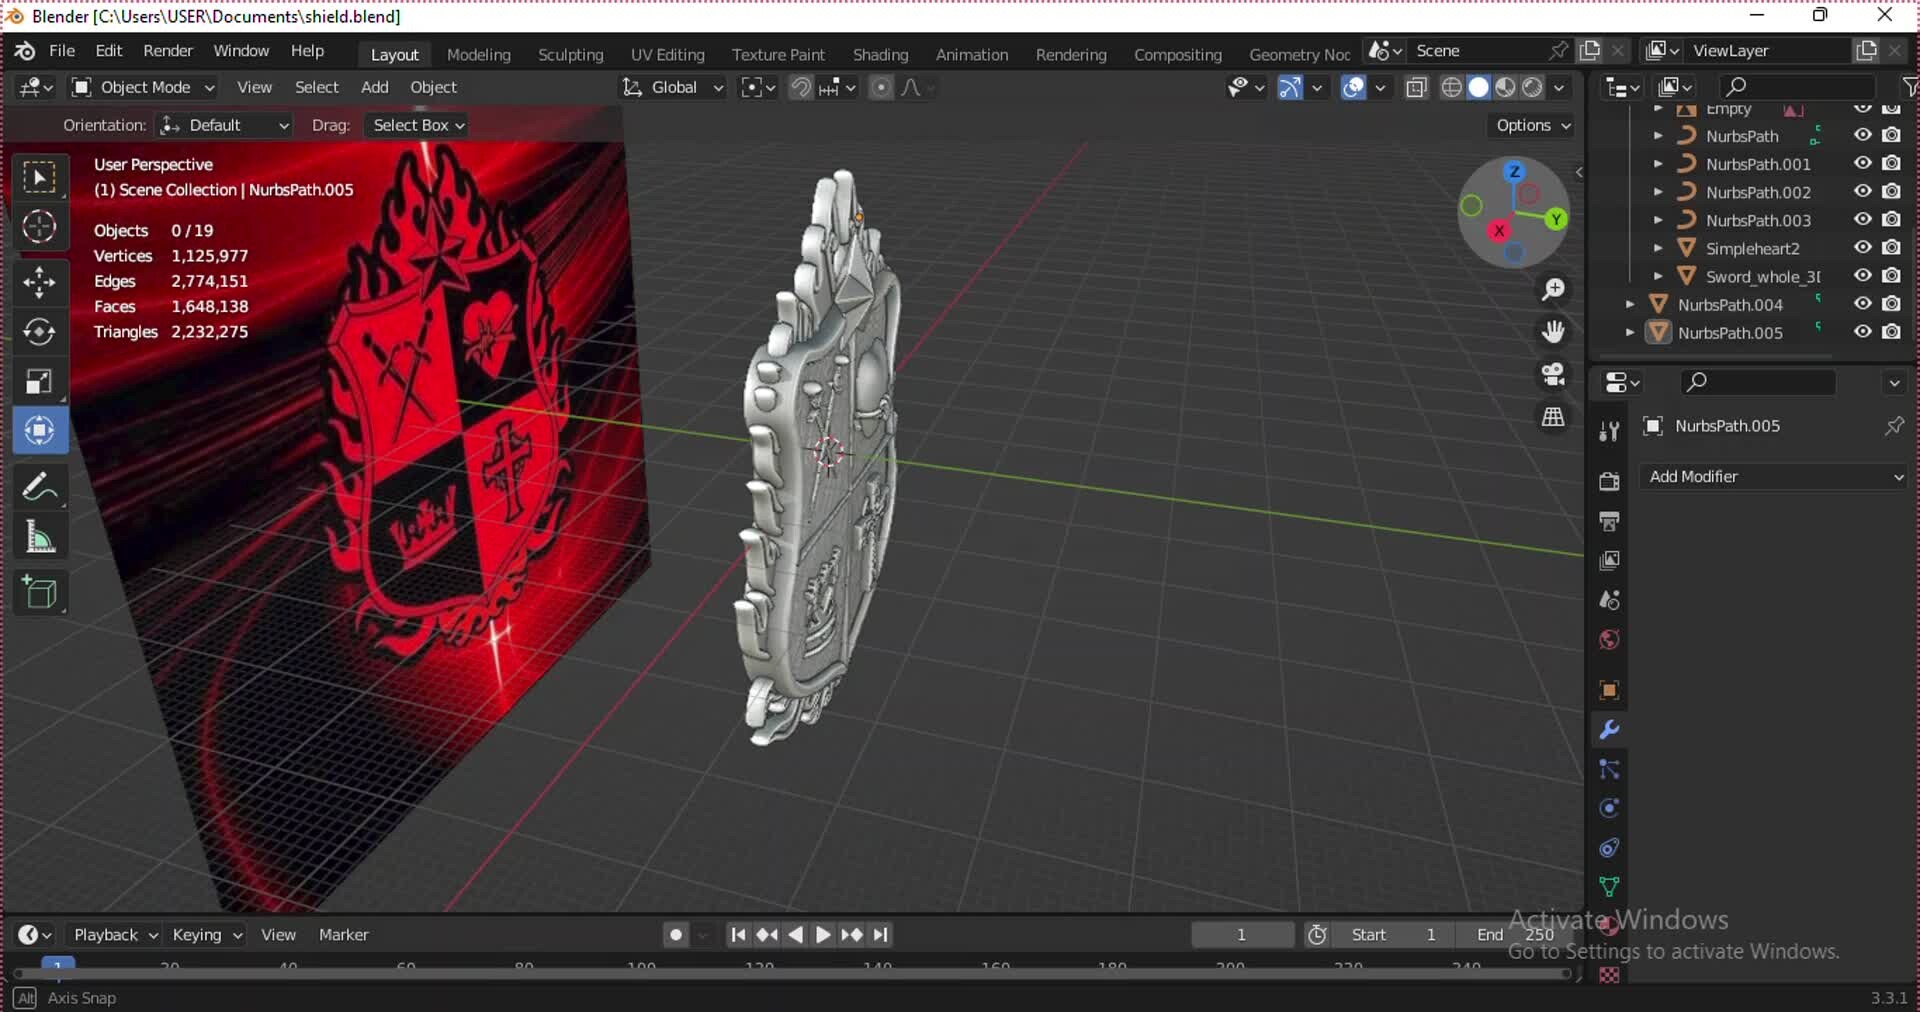The image size is (1920, 1012).
Task: Select the Rotate tool
Action: 40,332
